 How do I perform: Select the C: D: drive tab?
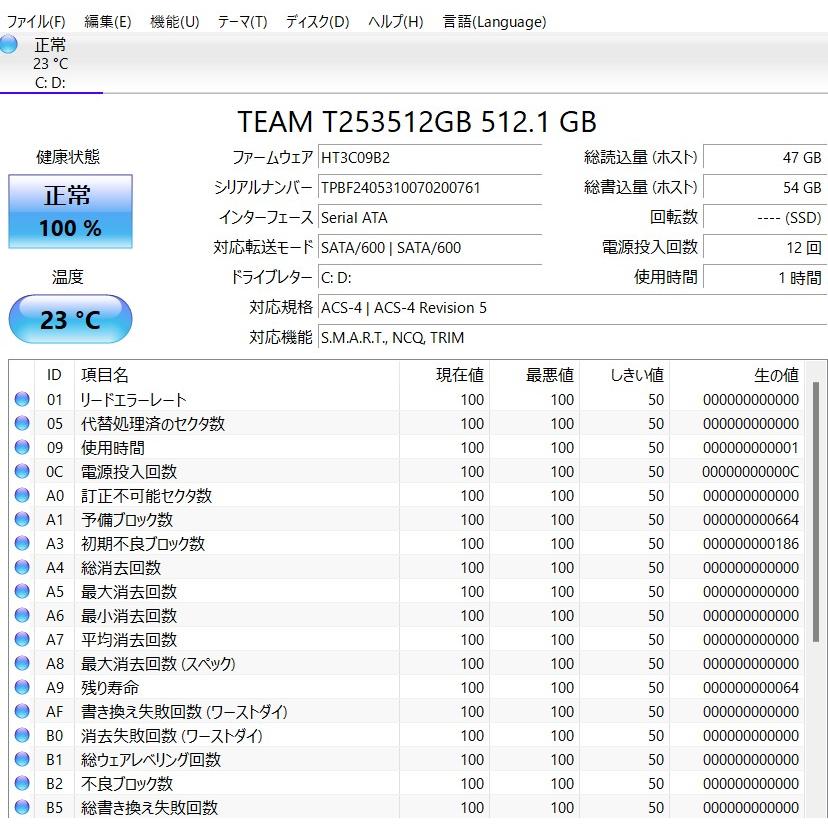(x=51, y=64)
